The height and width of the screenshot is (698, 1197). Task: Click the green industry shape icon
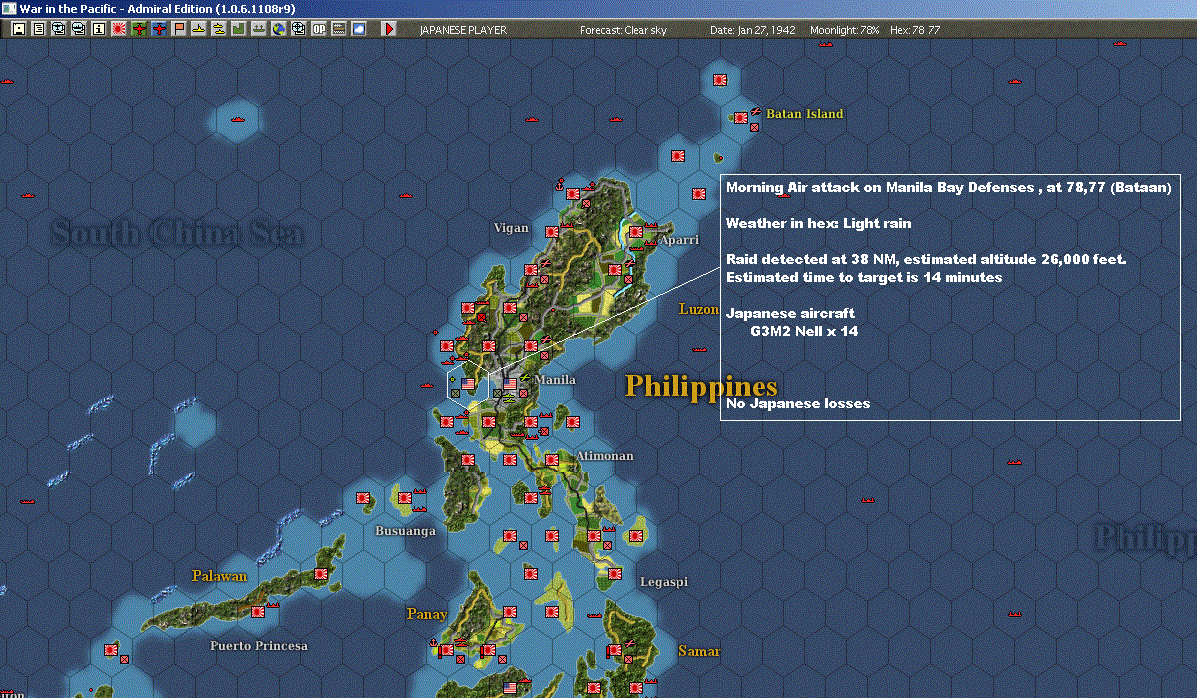pos(238,29)
